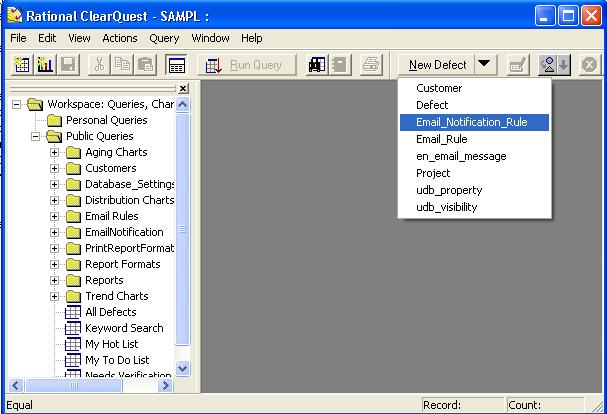Open the Edit menu
This screenshot has width=607, height=414.
click(47, 38)
